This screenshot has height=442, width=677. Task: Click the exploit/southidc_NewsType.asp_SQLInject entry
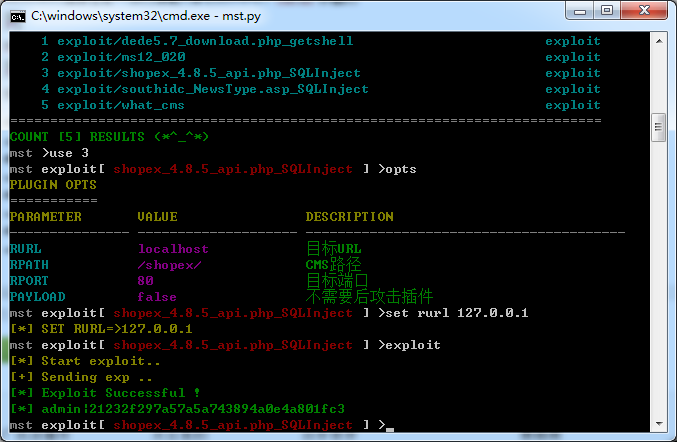[x=212, y=89]
